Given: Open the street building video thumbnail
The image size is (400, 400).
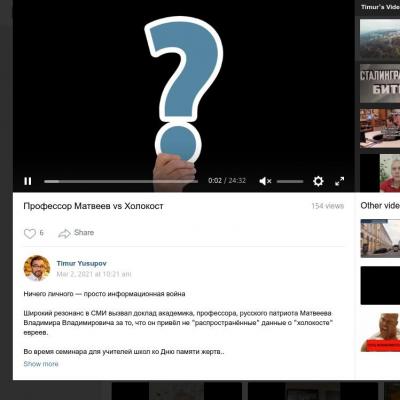Looking at the screenshot, I should click(x=380, y=238).
